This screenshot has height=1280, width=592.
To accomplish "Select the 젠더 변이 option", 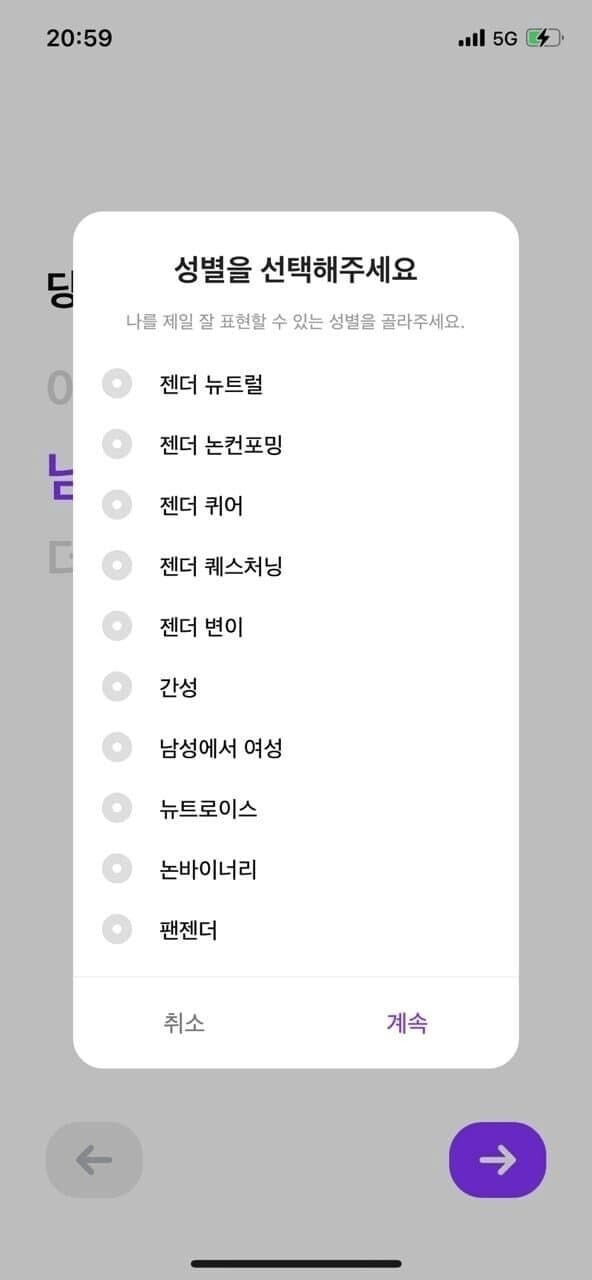I will coord(117,627).
